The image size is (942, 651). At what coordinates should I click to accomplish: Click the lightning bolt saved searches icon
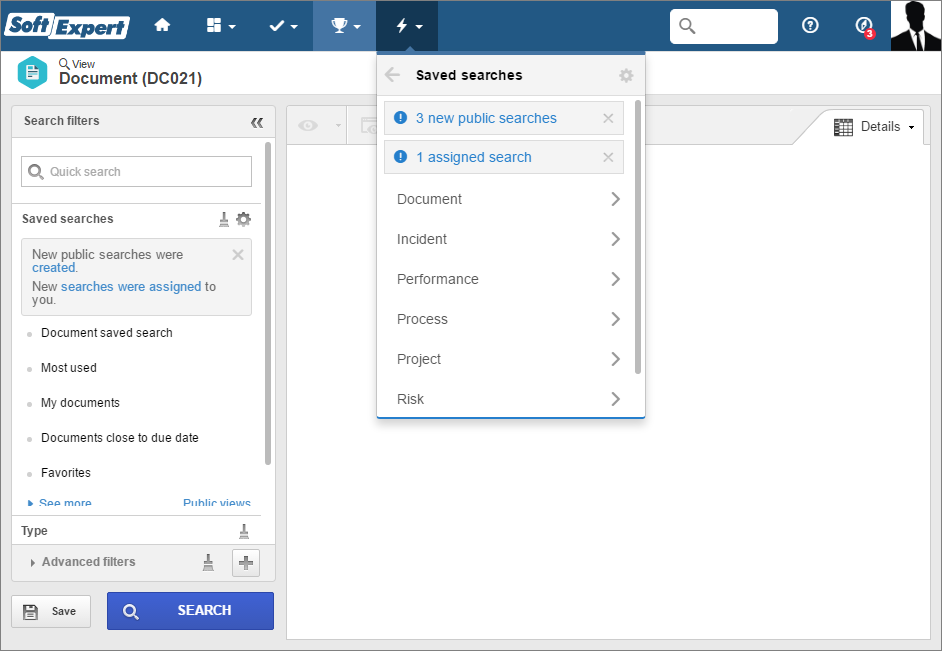click(407, 26)
